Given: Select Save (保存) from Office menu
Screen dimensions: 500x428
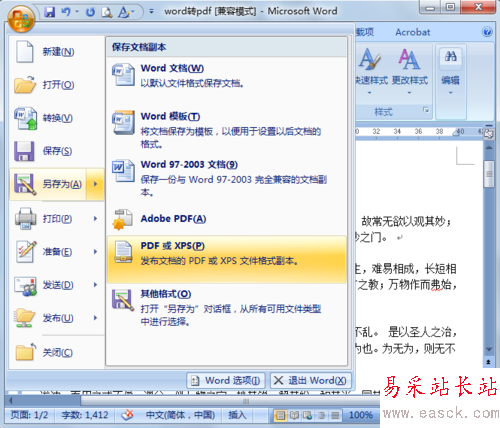Looking at the screenshot, I should [x=57, y=151].
